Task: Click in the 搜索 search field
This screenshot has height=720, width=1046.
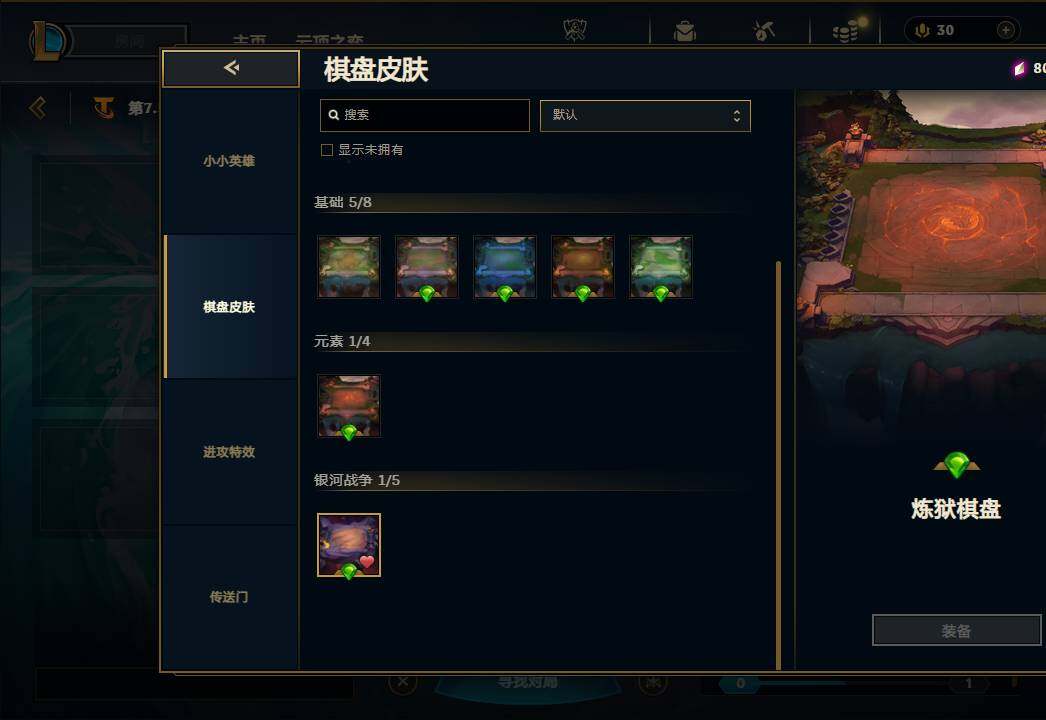Action: 425,115
